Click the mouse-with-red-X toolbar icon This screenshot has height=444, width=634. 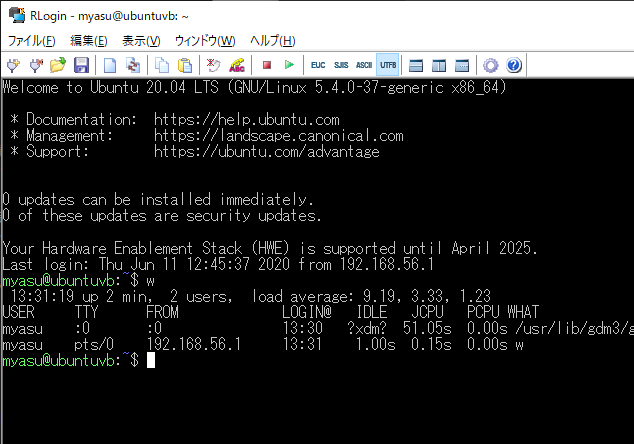[213, 65]
